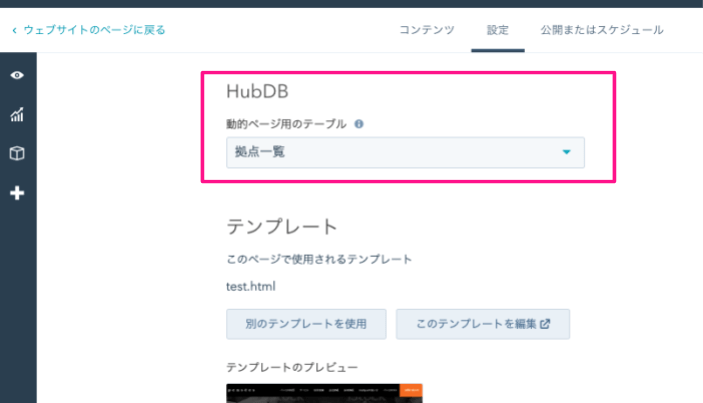Image resolution: width=703 pixels, height=403 pixels.
Task: Go back via ウェブサイトのページに戻る link
Action: [x=94, y=30]
